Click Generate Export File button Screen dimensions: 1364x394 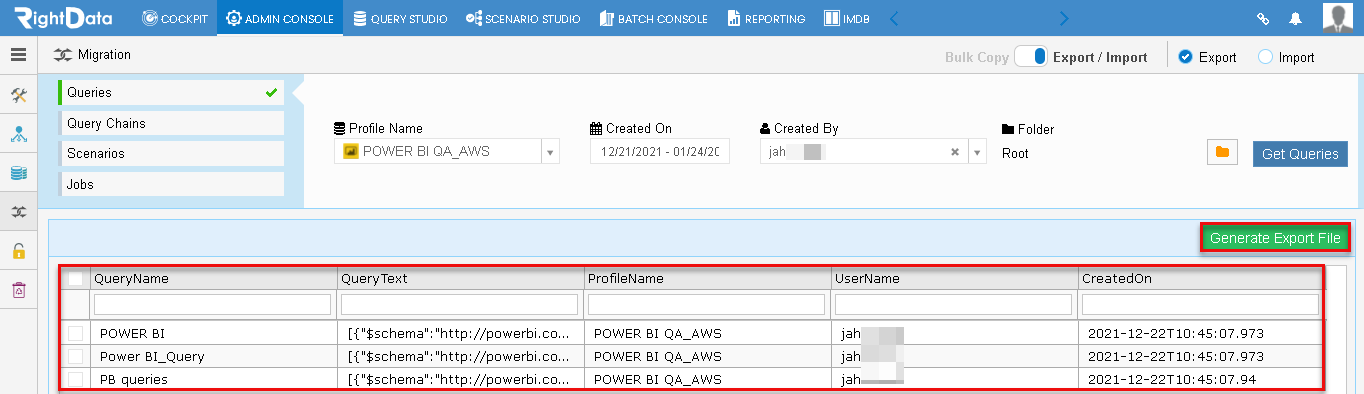[x=1275, y=238]
